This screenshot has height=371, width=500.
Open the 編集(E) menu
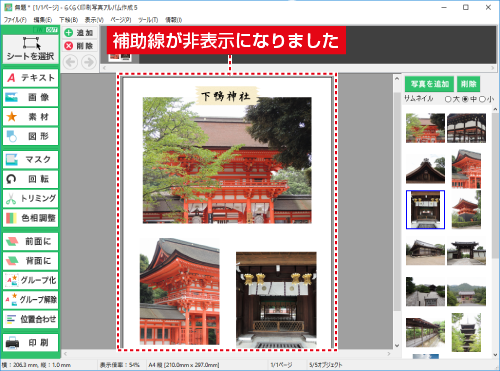coord(43,20)
